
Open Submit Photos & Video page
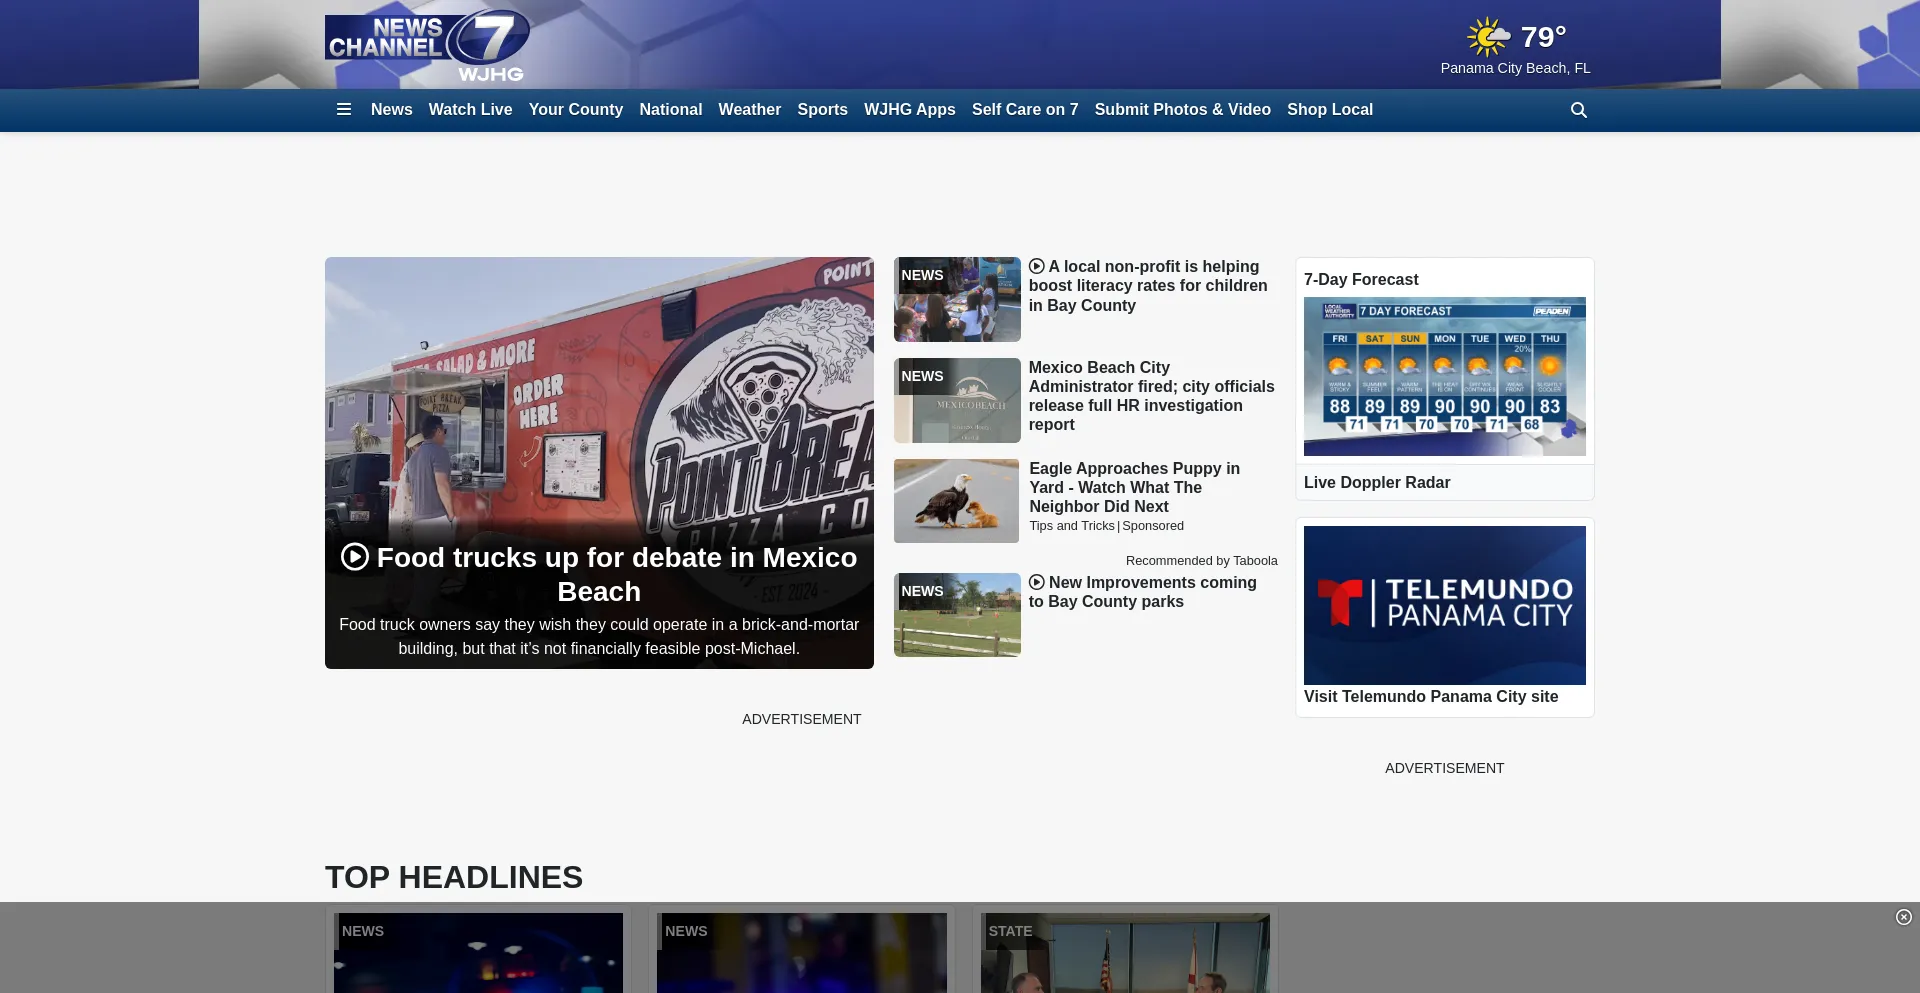coord(1182,110)
